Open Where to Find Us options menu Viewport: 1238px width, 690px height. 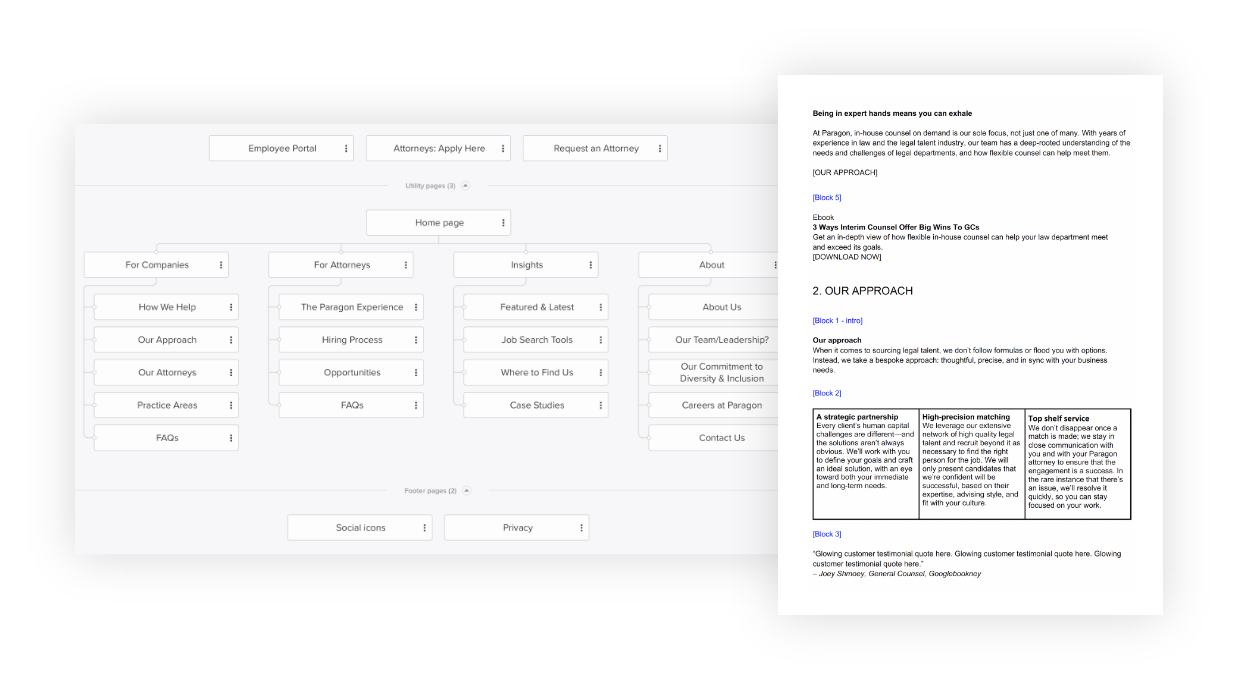coord(601,373)
